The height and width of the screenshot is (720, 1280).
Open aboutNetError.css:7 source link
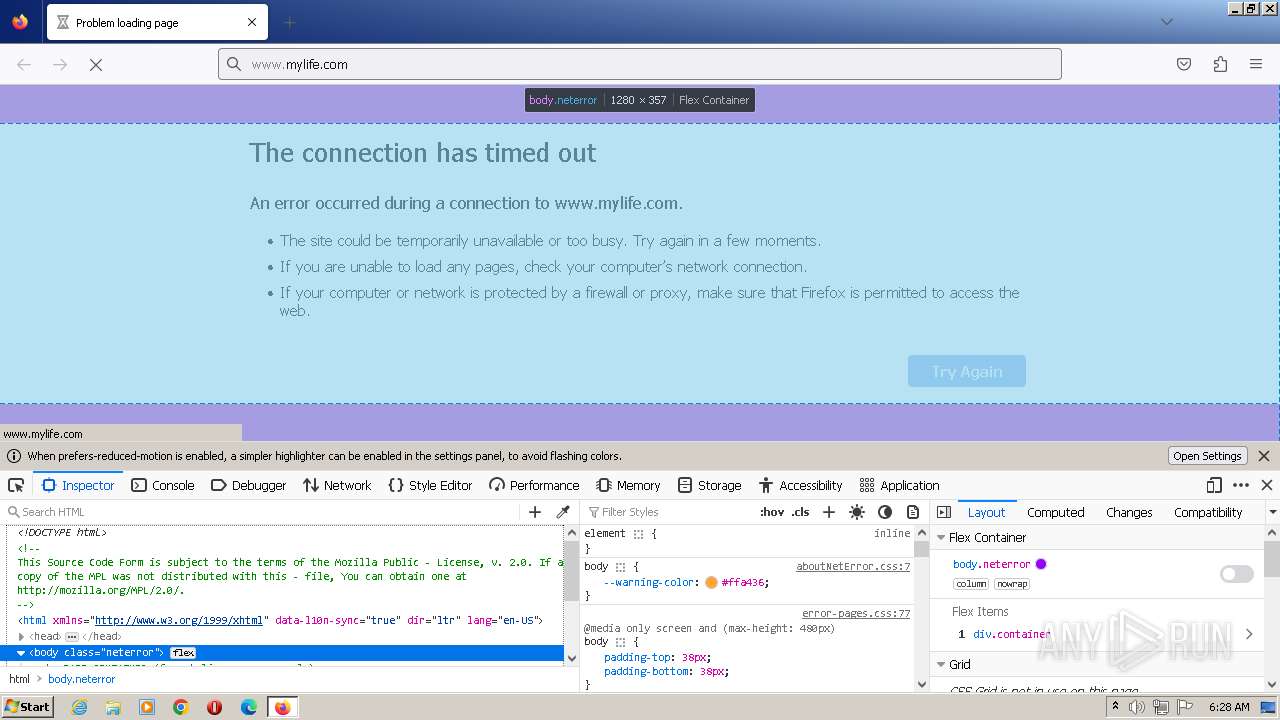pyautogui.click(x=853, y=567)
